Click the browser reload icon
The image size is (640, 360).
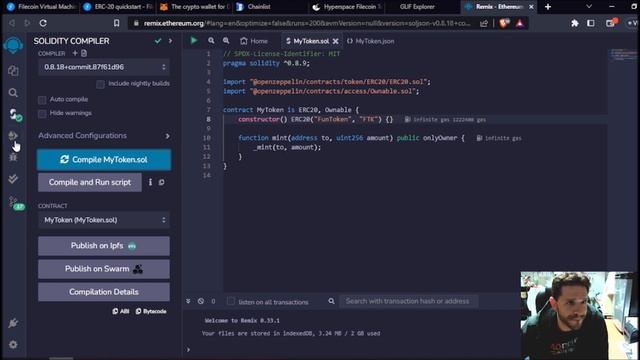tap(43, 23)
